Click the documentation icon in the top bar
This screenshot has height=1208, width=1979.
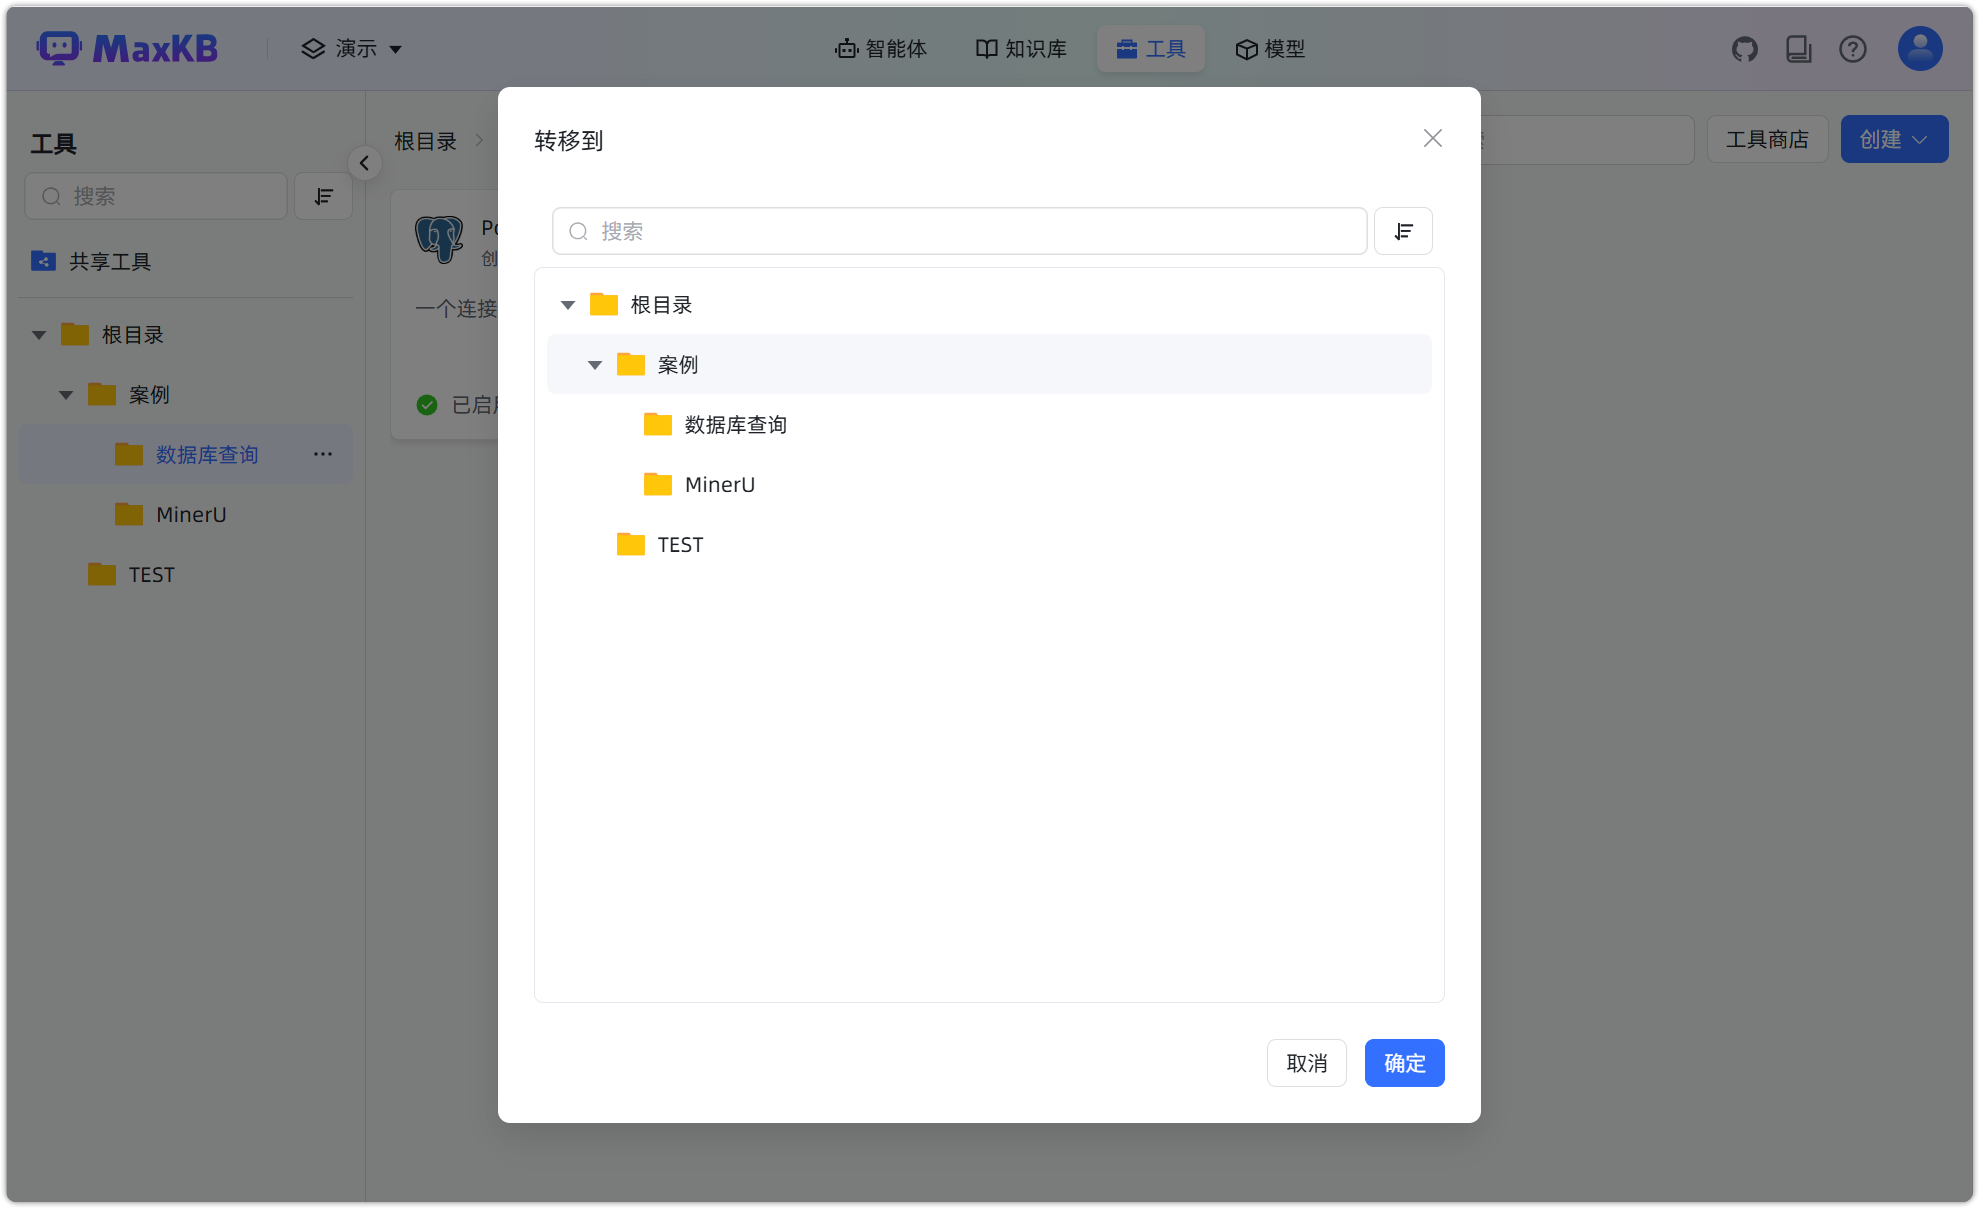pyautogui.click(x=1799, y=47)
